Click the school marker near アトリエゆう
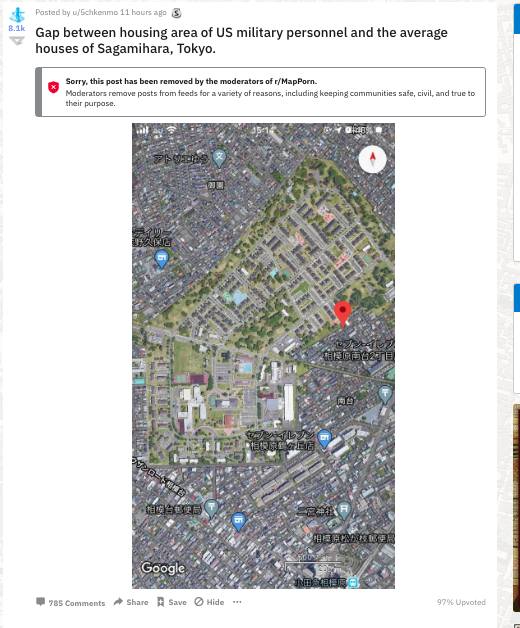520x628 pixels. [219, 158]
